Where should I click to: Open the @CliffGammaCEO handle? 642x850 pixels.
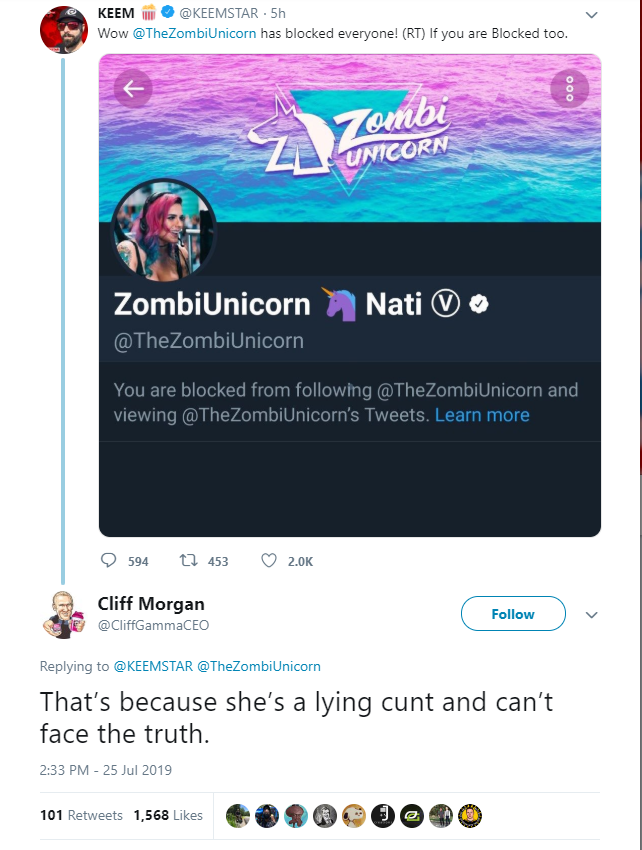pyautogui.click(x=153, y=626)
